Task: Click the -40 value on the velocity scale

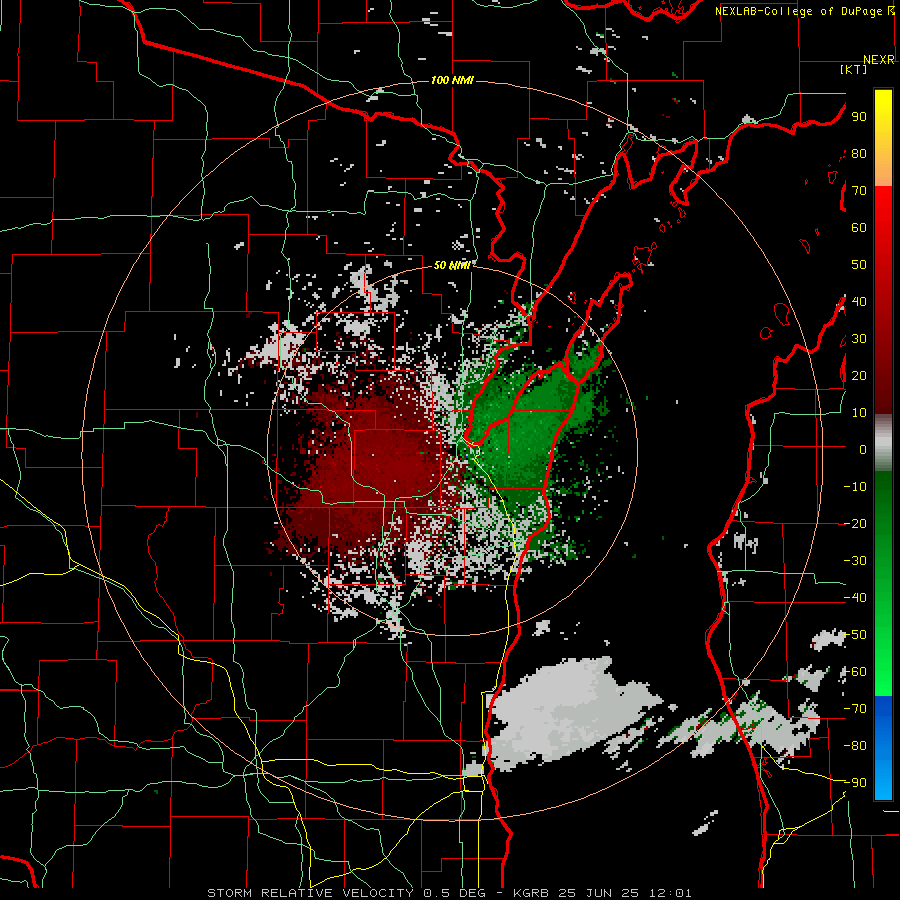Action: (x=855, y=598)
